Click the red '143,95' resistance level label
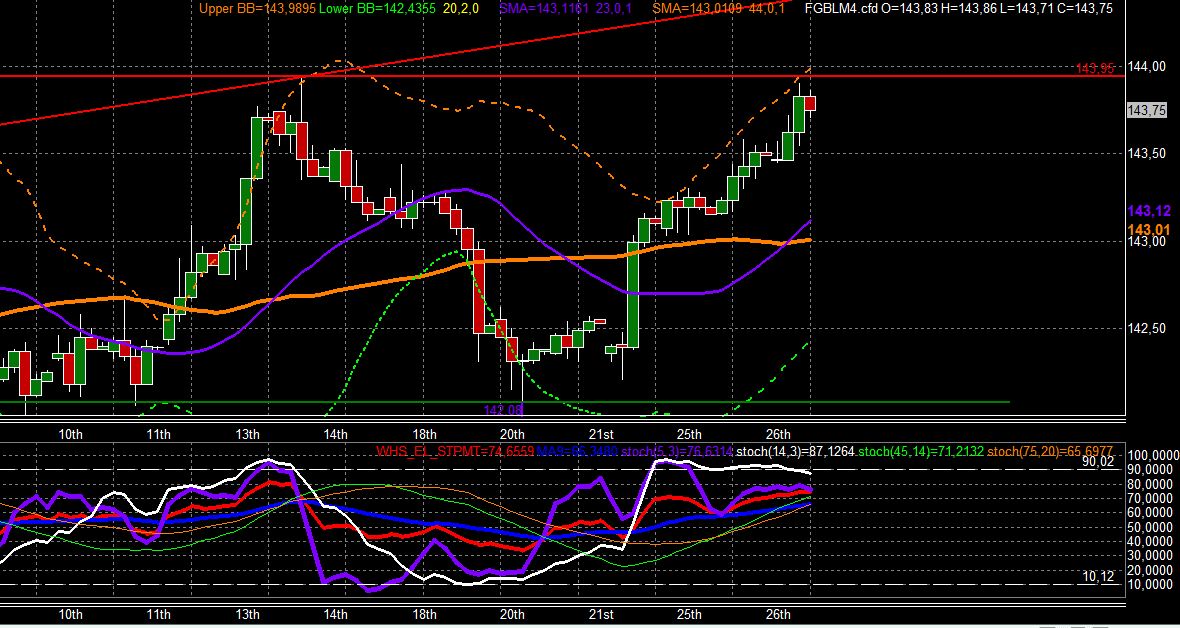This screenshot has height=628, width=1180. click(1095, 69)
